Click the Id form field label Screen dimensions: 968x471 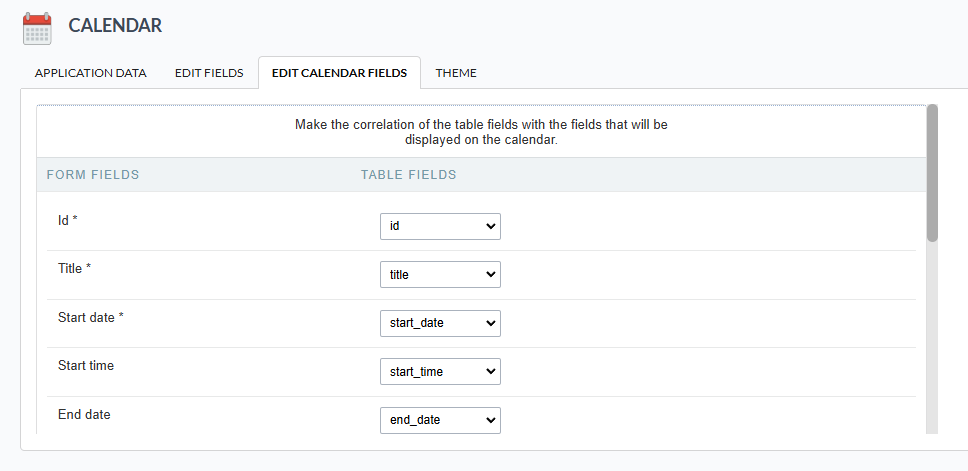point(68,220)
